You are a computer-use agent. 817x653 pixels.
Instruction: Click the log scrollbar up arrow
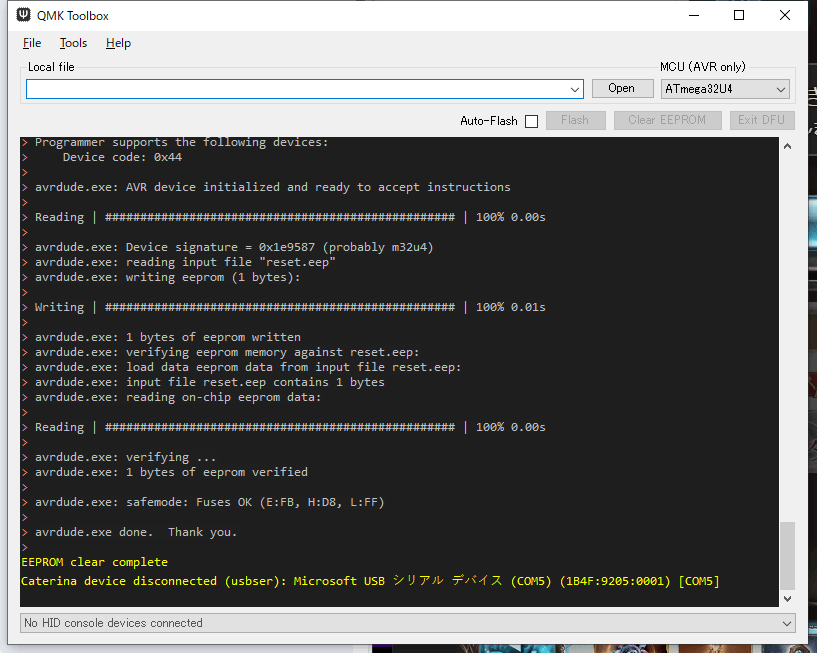pos(787,146)
